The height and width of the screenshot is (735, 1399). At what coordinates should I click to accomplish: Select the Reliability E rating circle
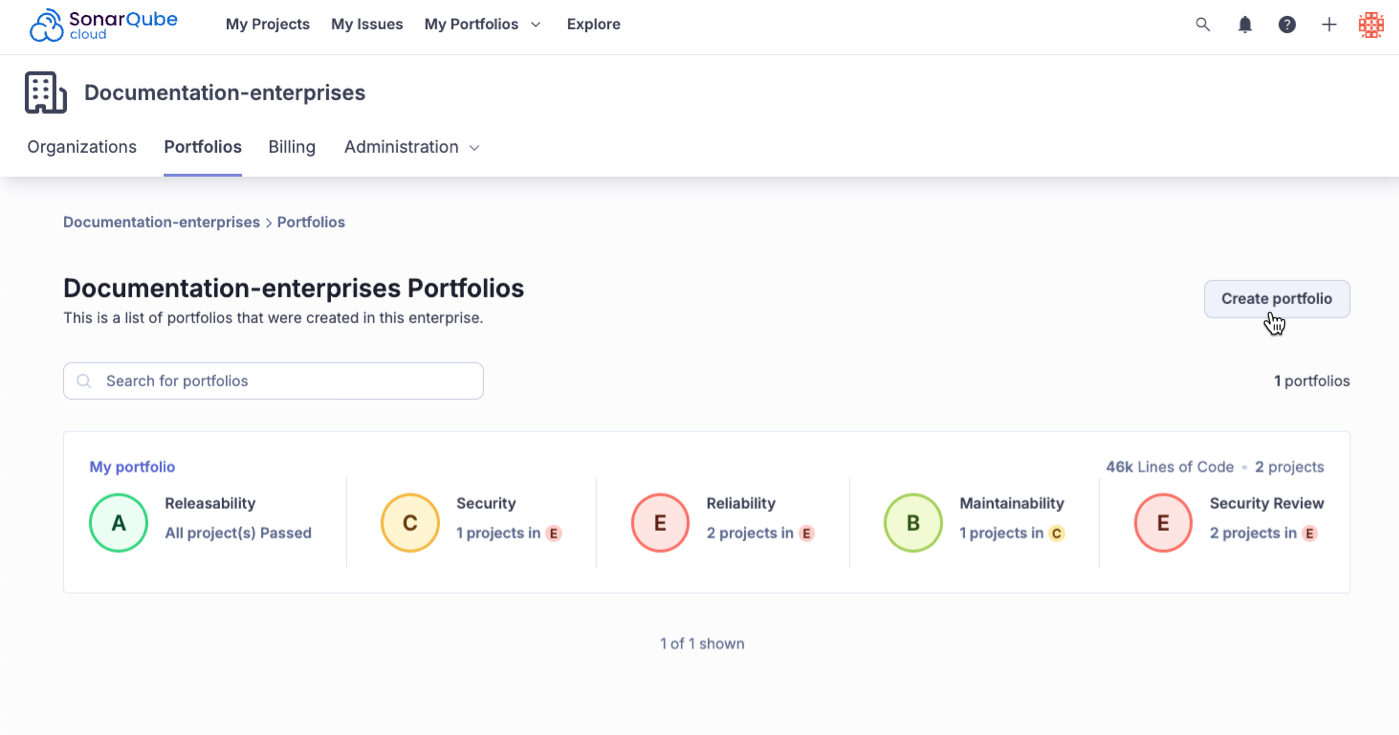[660, 523]
